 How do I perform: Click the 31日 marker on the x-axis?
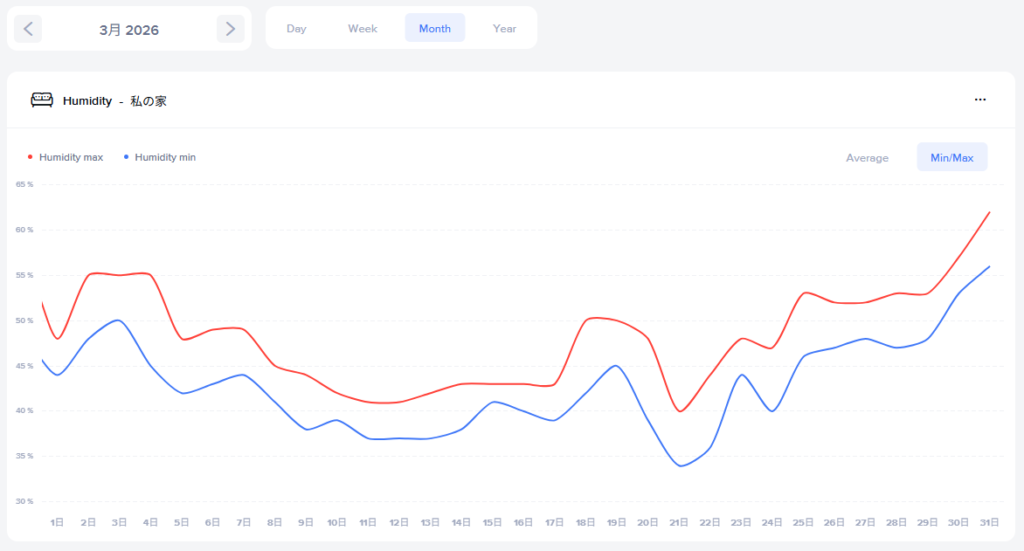tap(989, 523)
